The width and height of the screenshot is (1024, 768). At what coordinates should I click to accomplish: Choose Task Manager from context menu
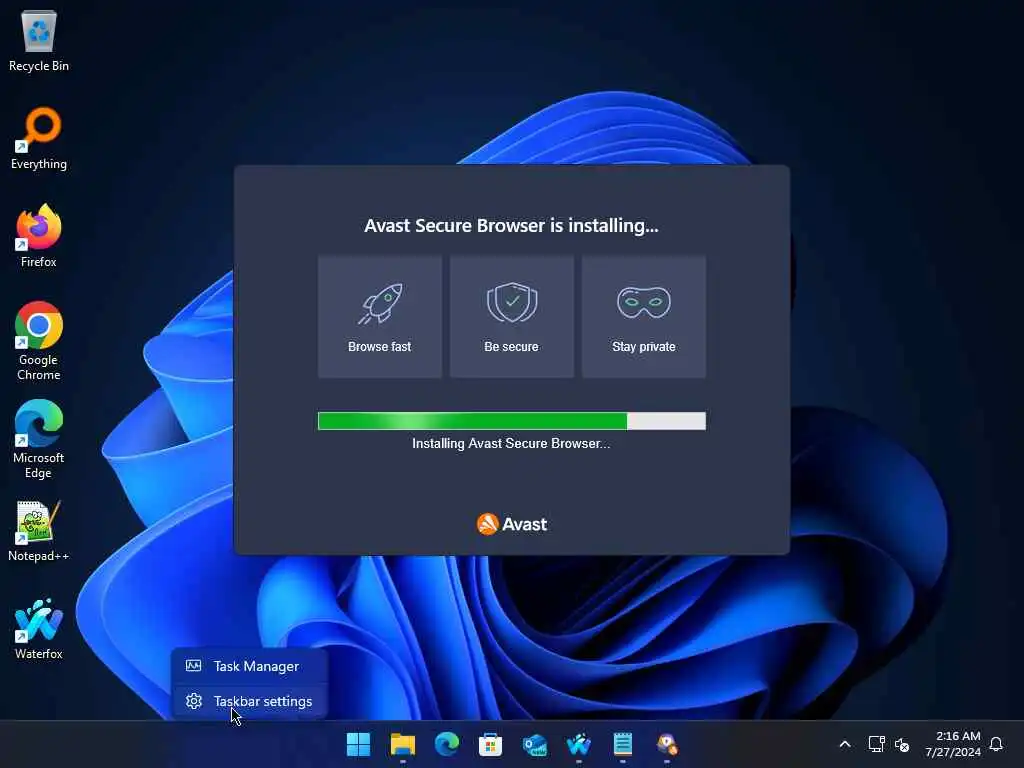click(249, 666)
